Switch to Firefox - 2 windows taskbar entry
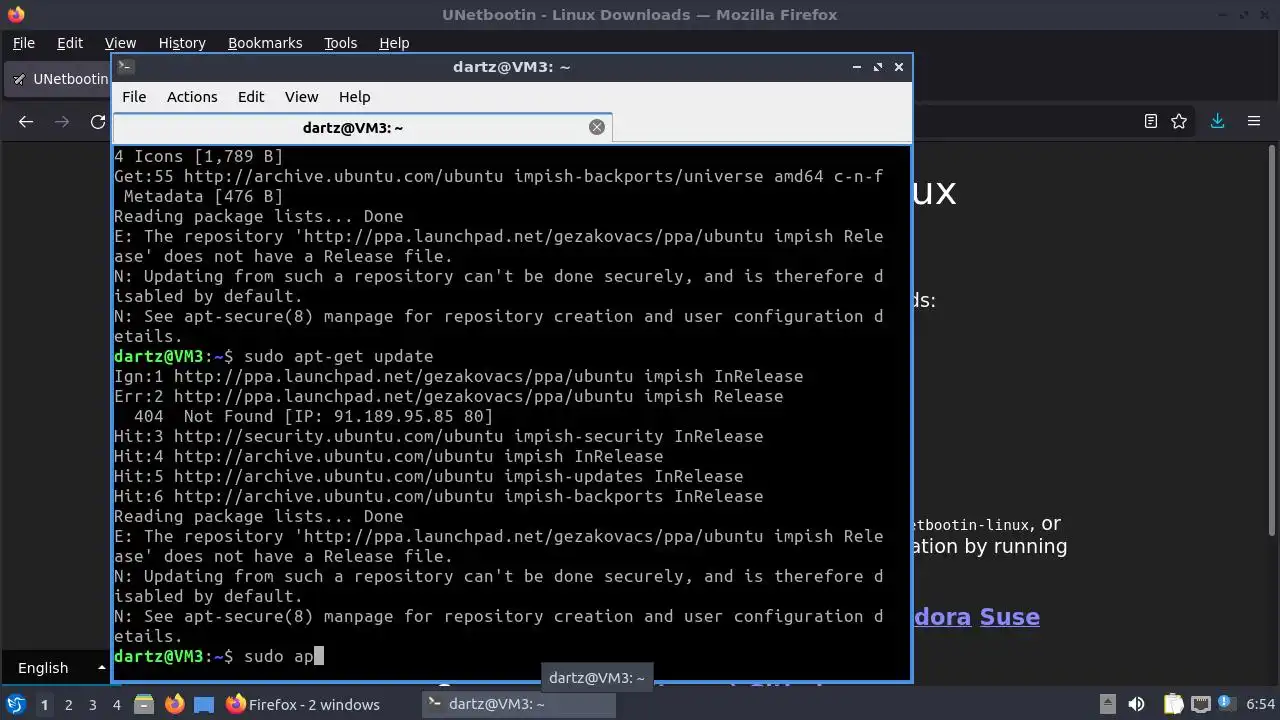The image size is (1280, 720). (x=303, y=704)
